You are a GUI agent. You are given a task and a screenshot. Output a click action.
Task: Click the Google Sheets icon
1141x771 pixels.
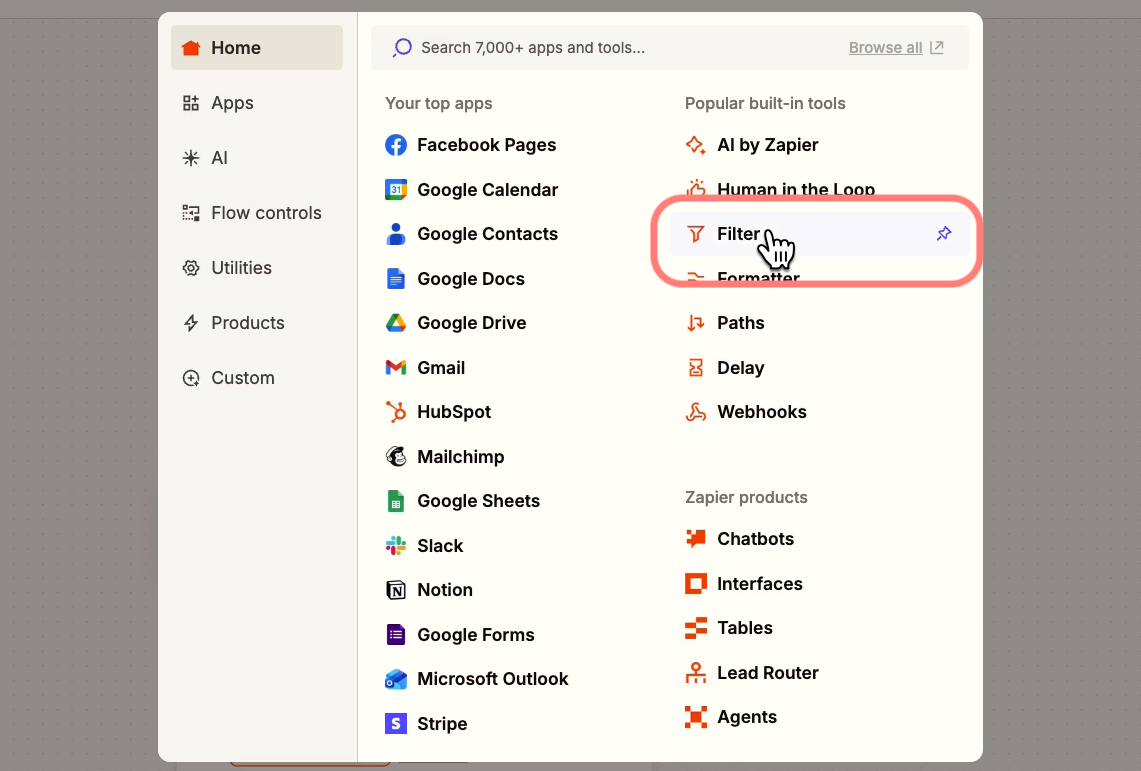point(396,501)
